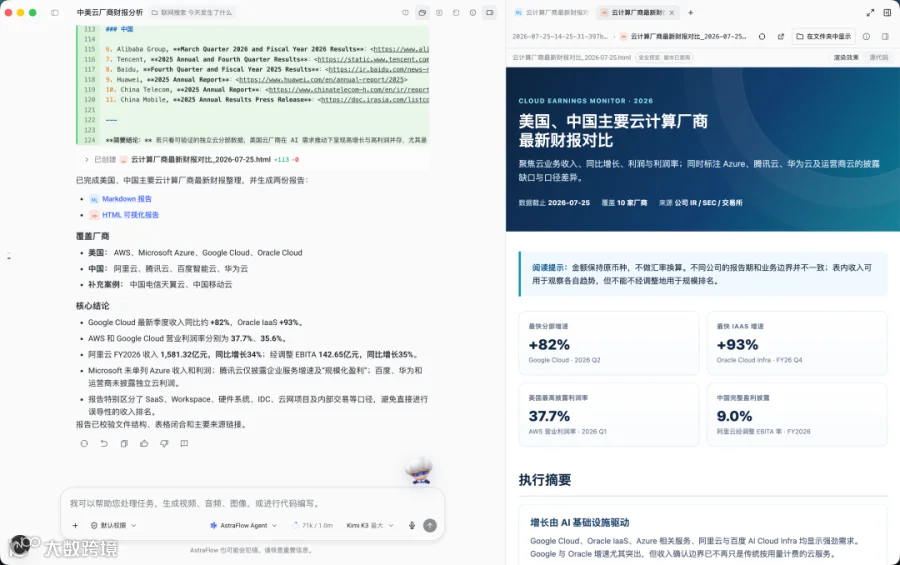Add a new preview tab with the plus icon
This screenshot has height=565, width=900.
click(690, 12)
